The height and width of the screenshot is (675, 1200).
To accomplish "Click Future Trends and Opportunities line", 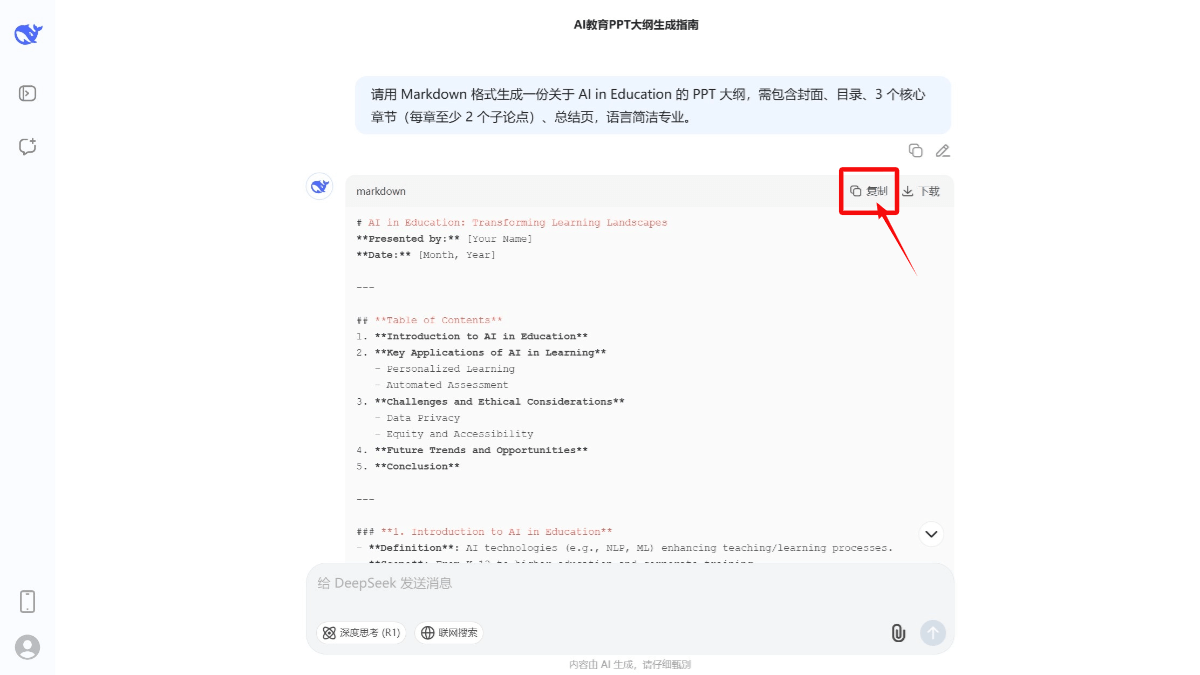I will click(x=472, y=450).
